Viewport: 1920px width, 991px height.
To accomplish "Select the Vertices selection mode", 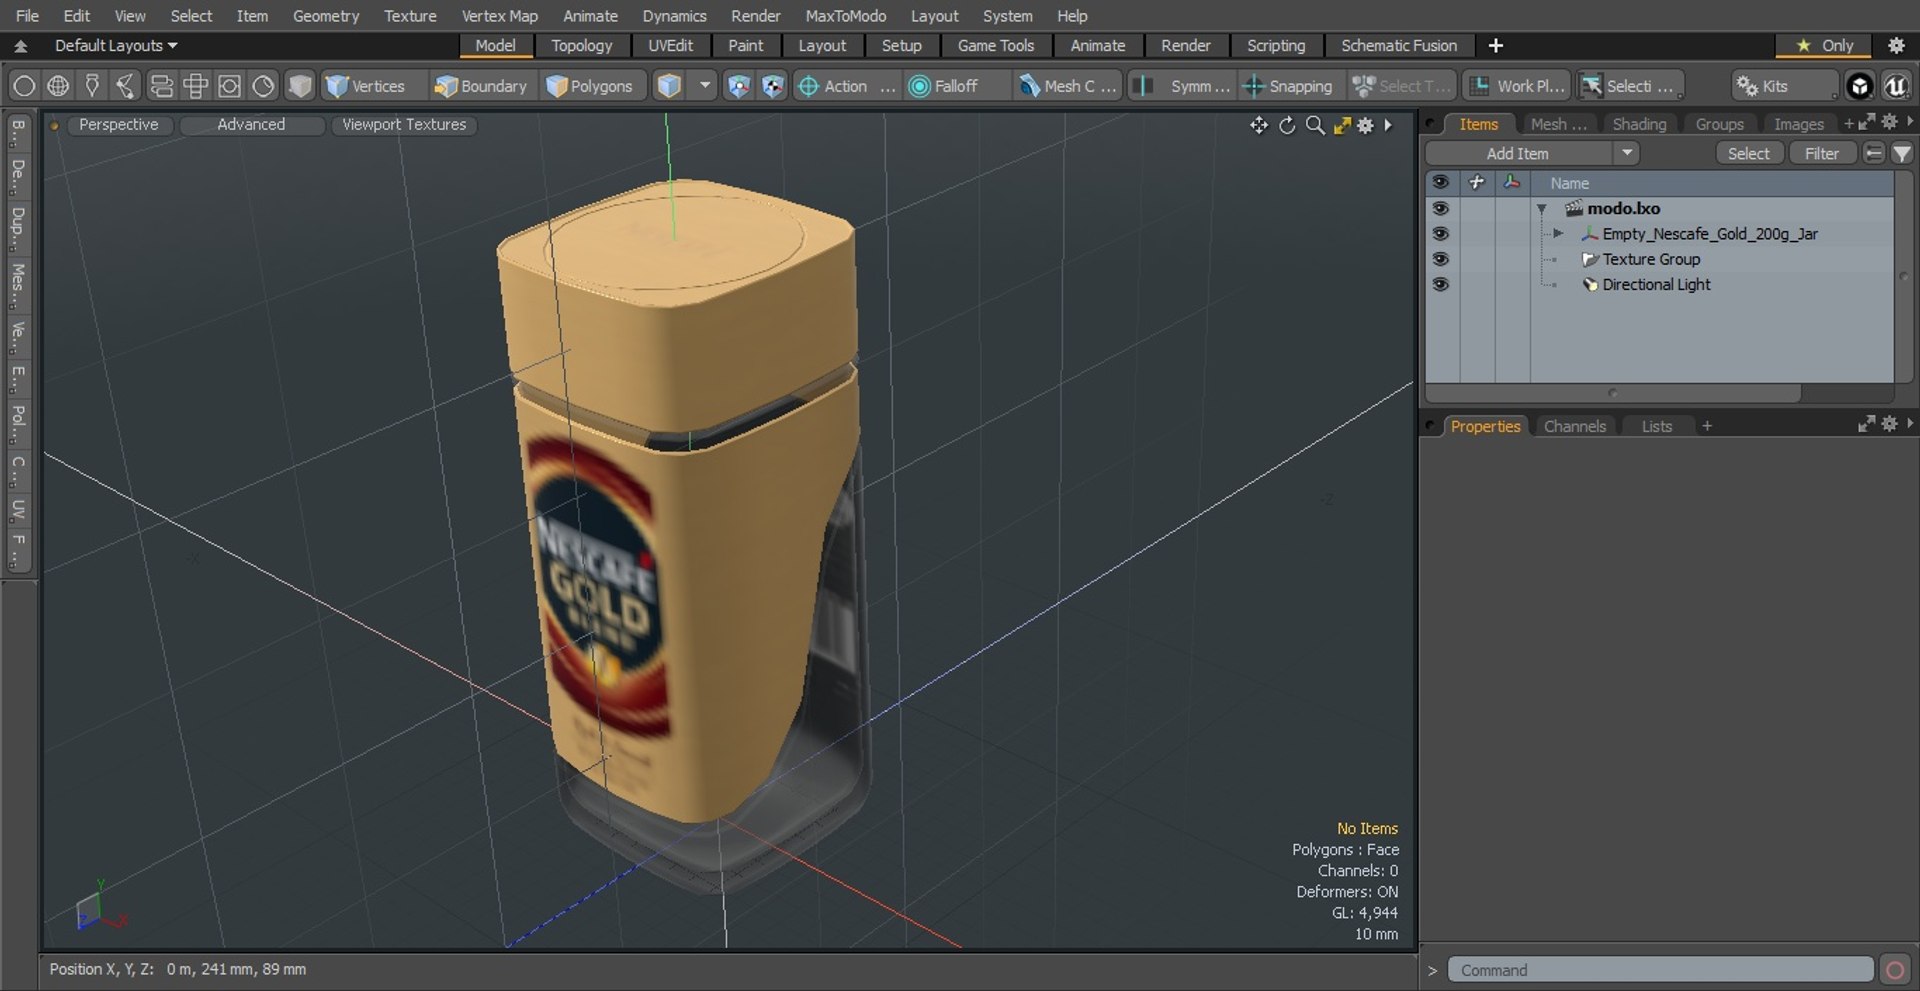I will (x=365, y=86).
